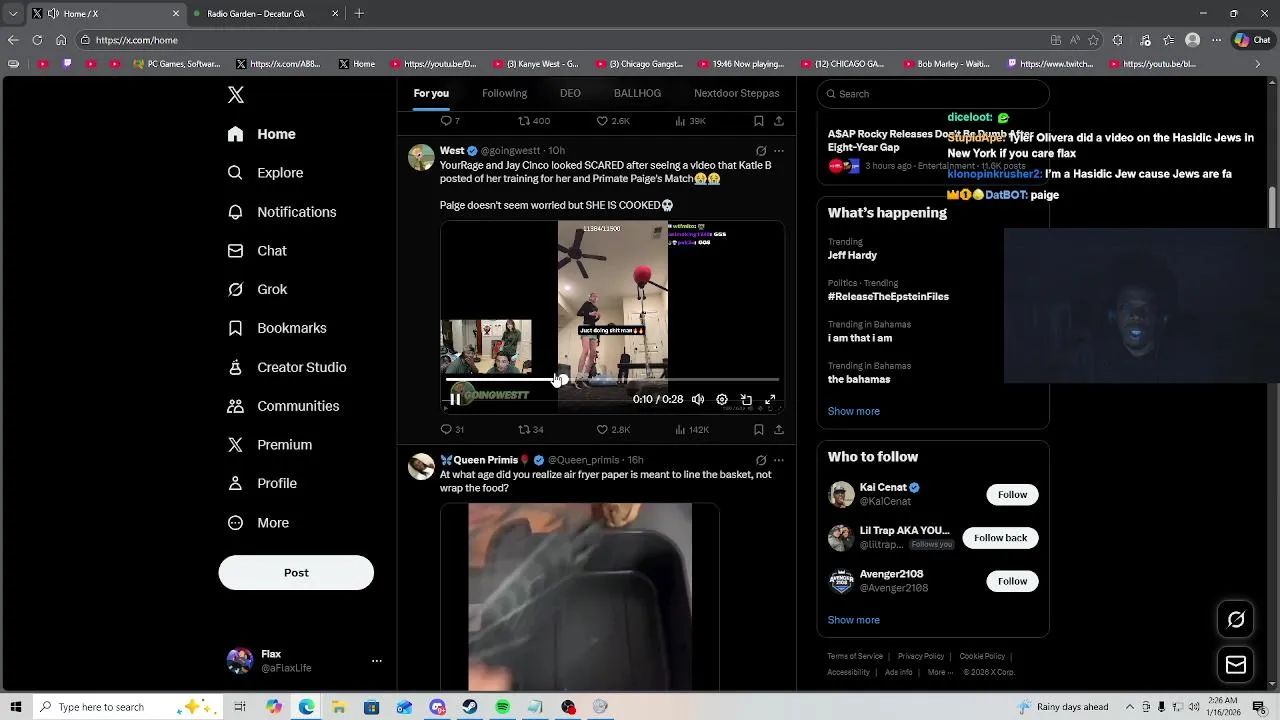This screenshot has height=720, width=1280.
Task: Open the Home sidebar item
Action: point(261,134)
